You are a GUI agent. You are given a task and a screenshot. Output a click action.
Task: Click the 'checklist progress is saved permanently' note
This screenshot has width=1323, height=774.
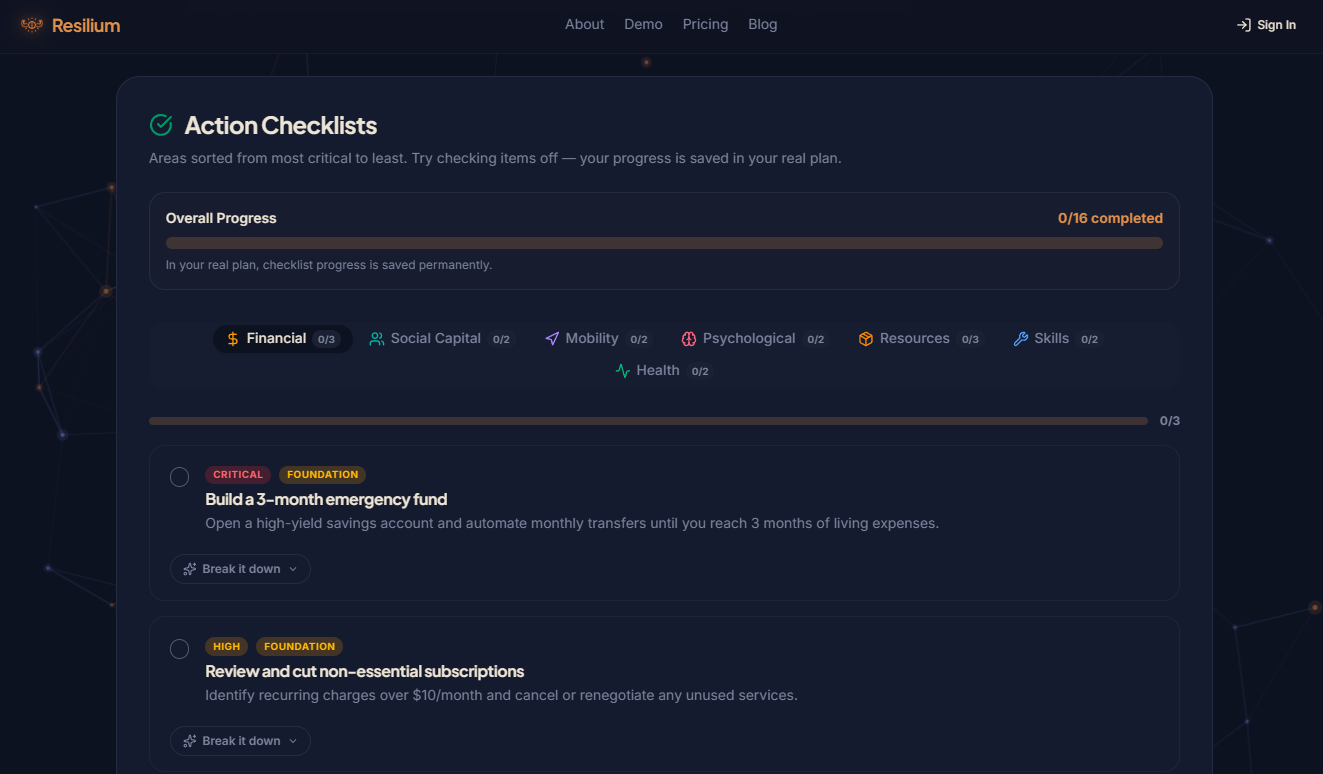(329, 265)
